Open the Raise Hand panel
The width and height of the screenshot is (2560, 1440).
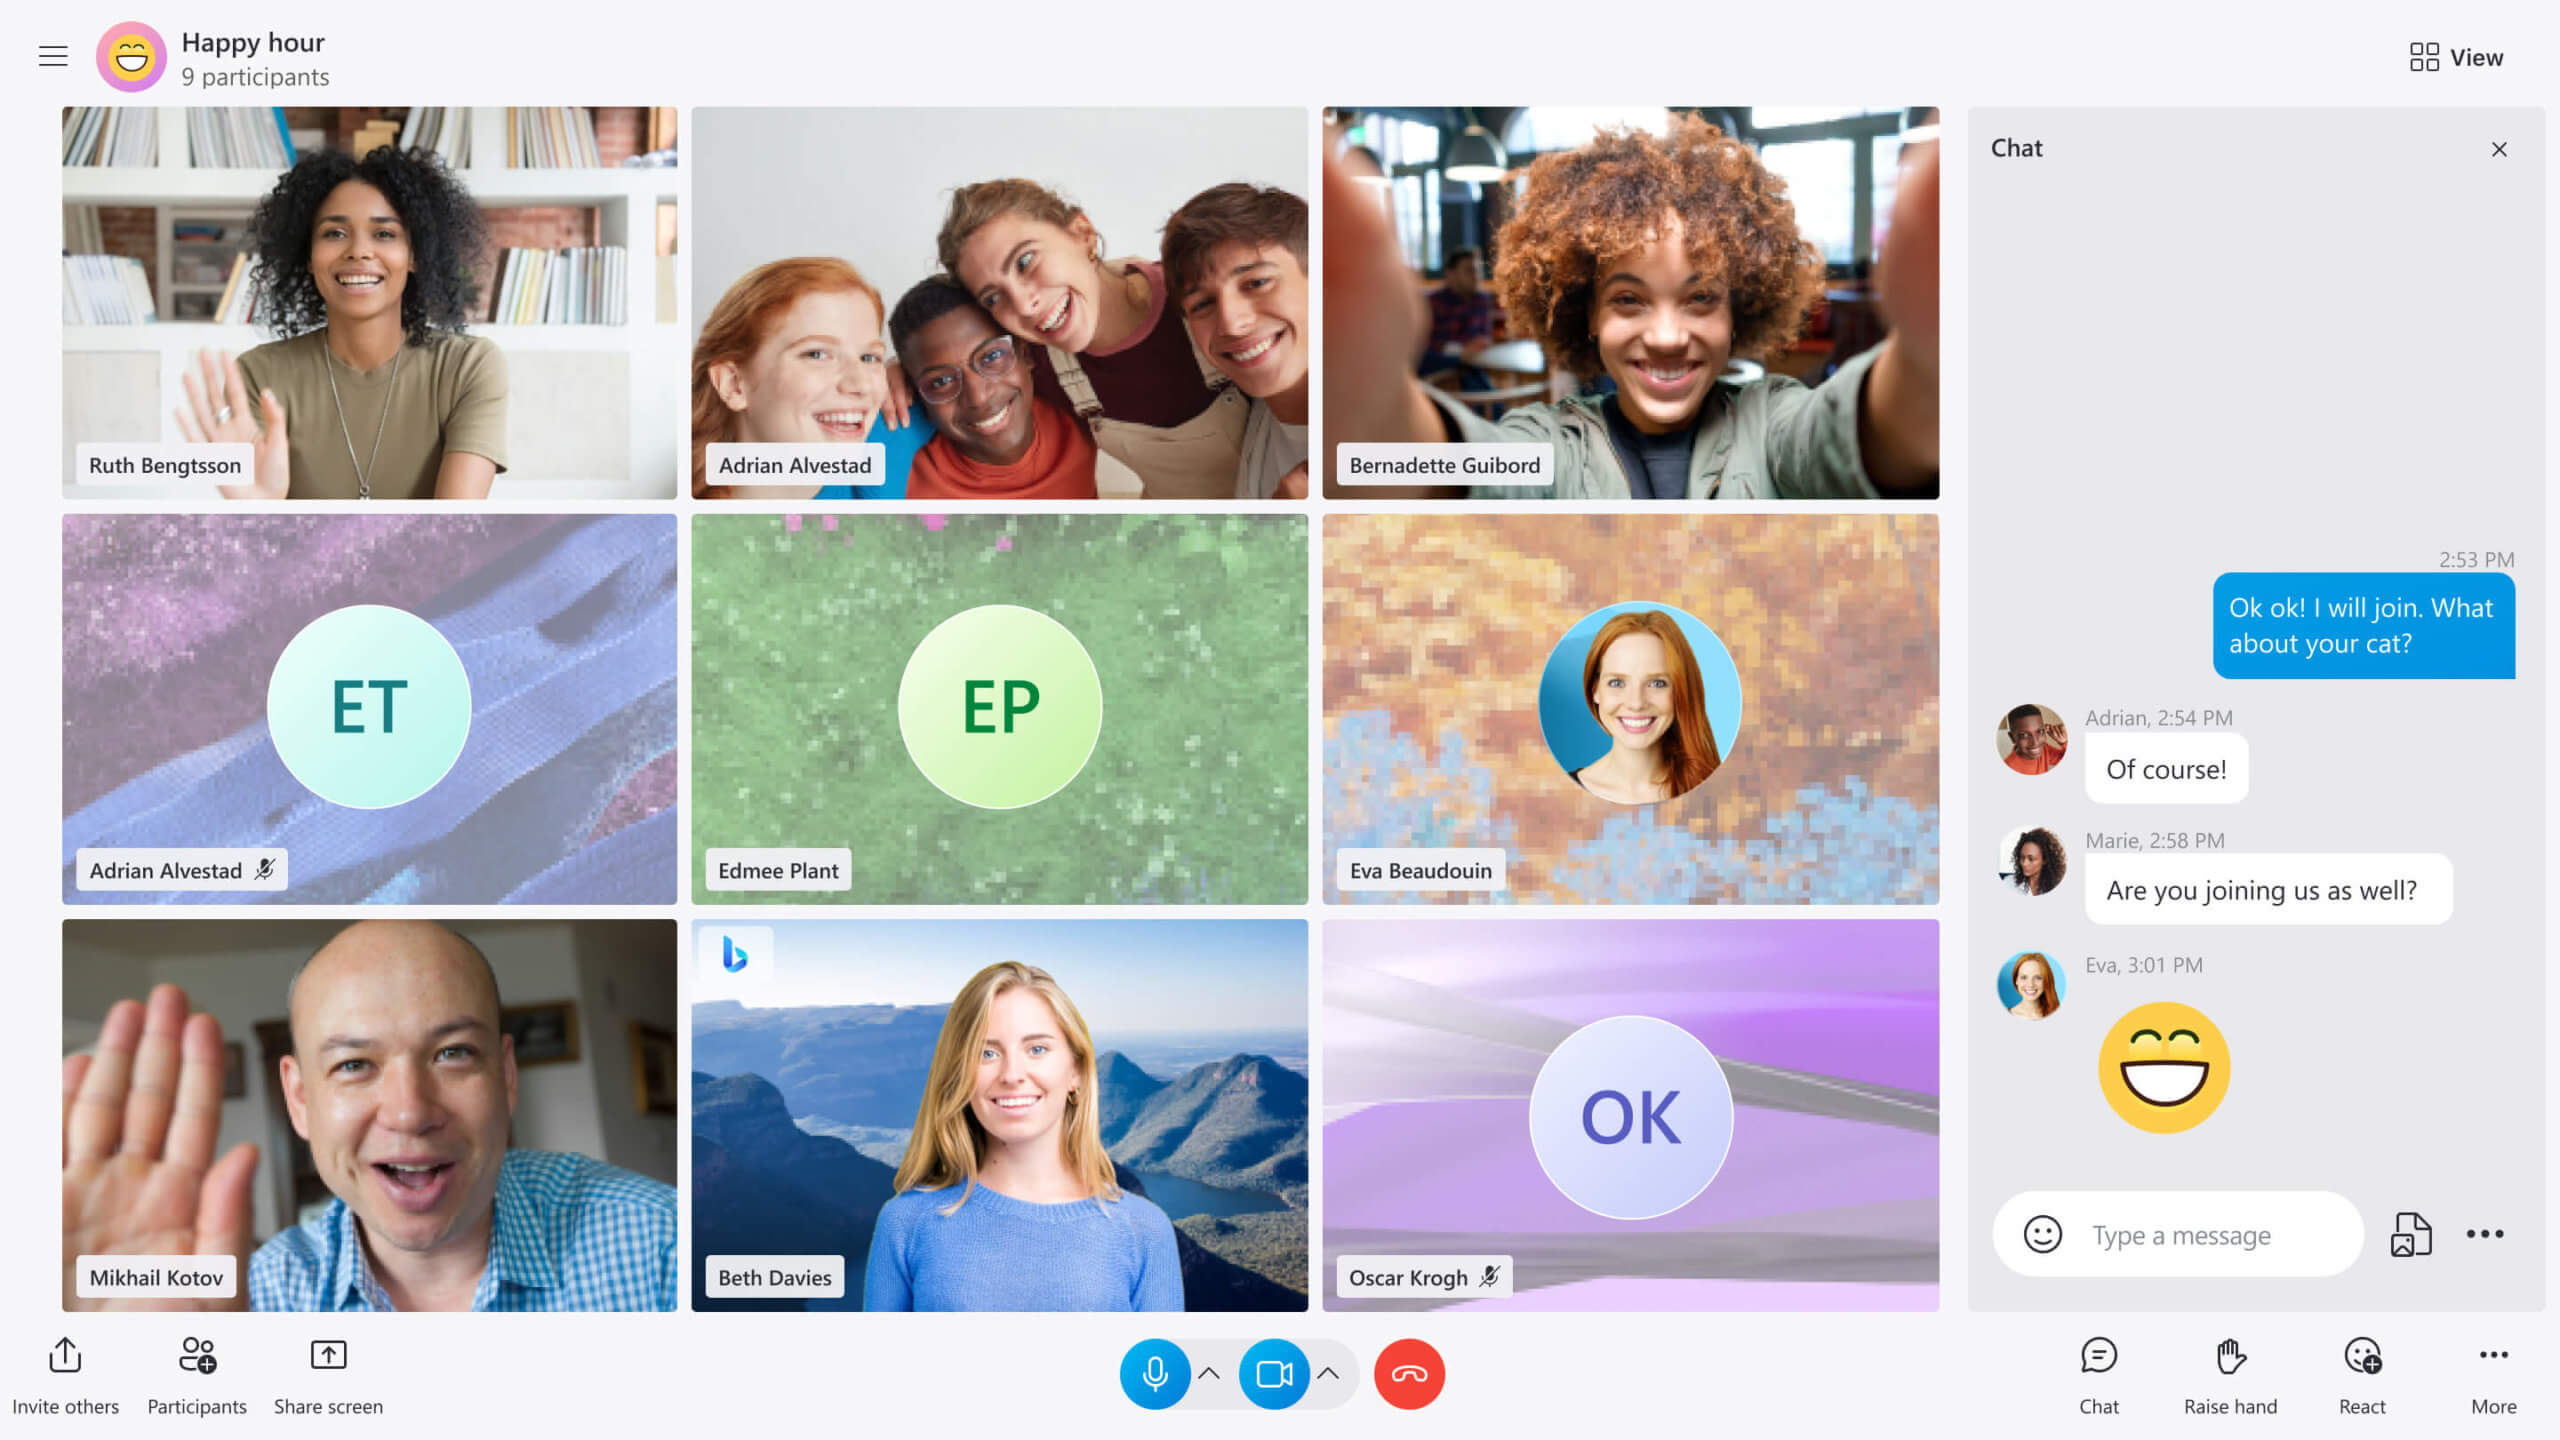tap(2229, 1371)
